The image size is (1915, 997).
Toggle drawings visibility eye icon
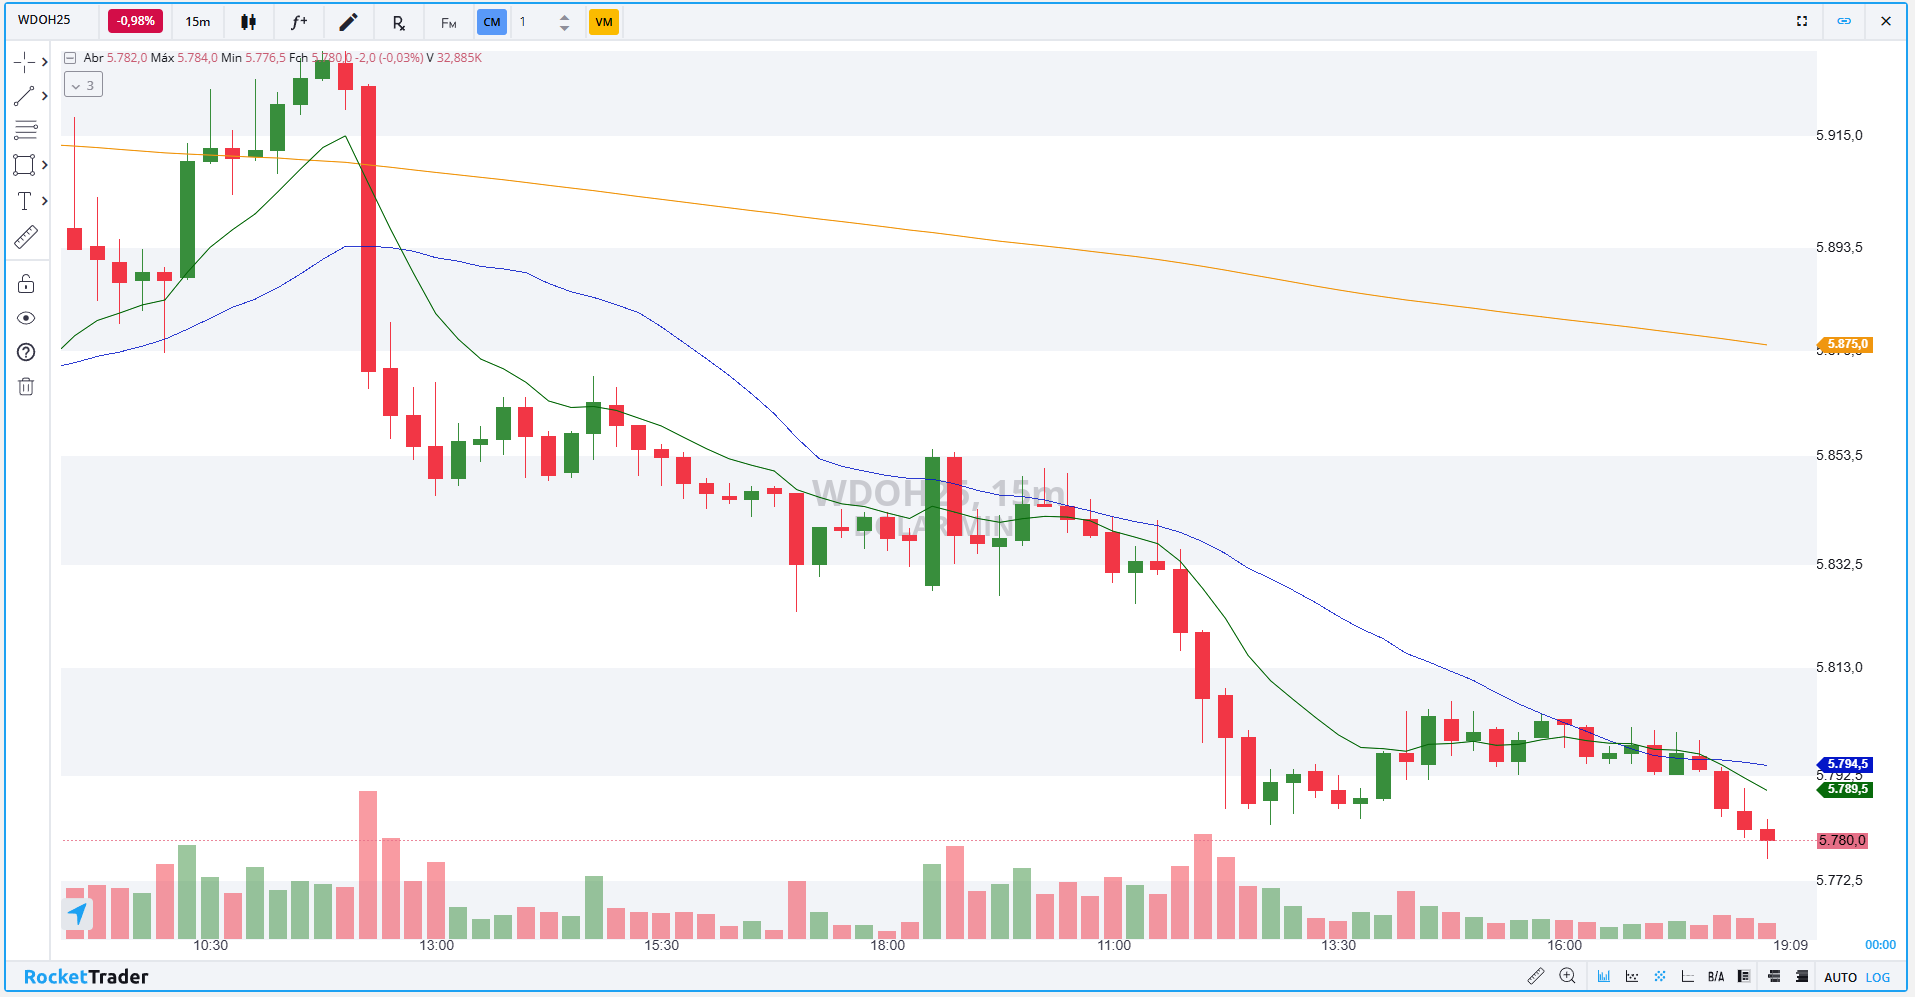pyautogui.click(x=26, y=318)
